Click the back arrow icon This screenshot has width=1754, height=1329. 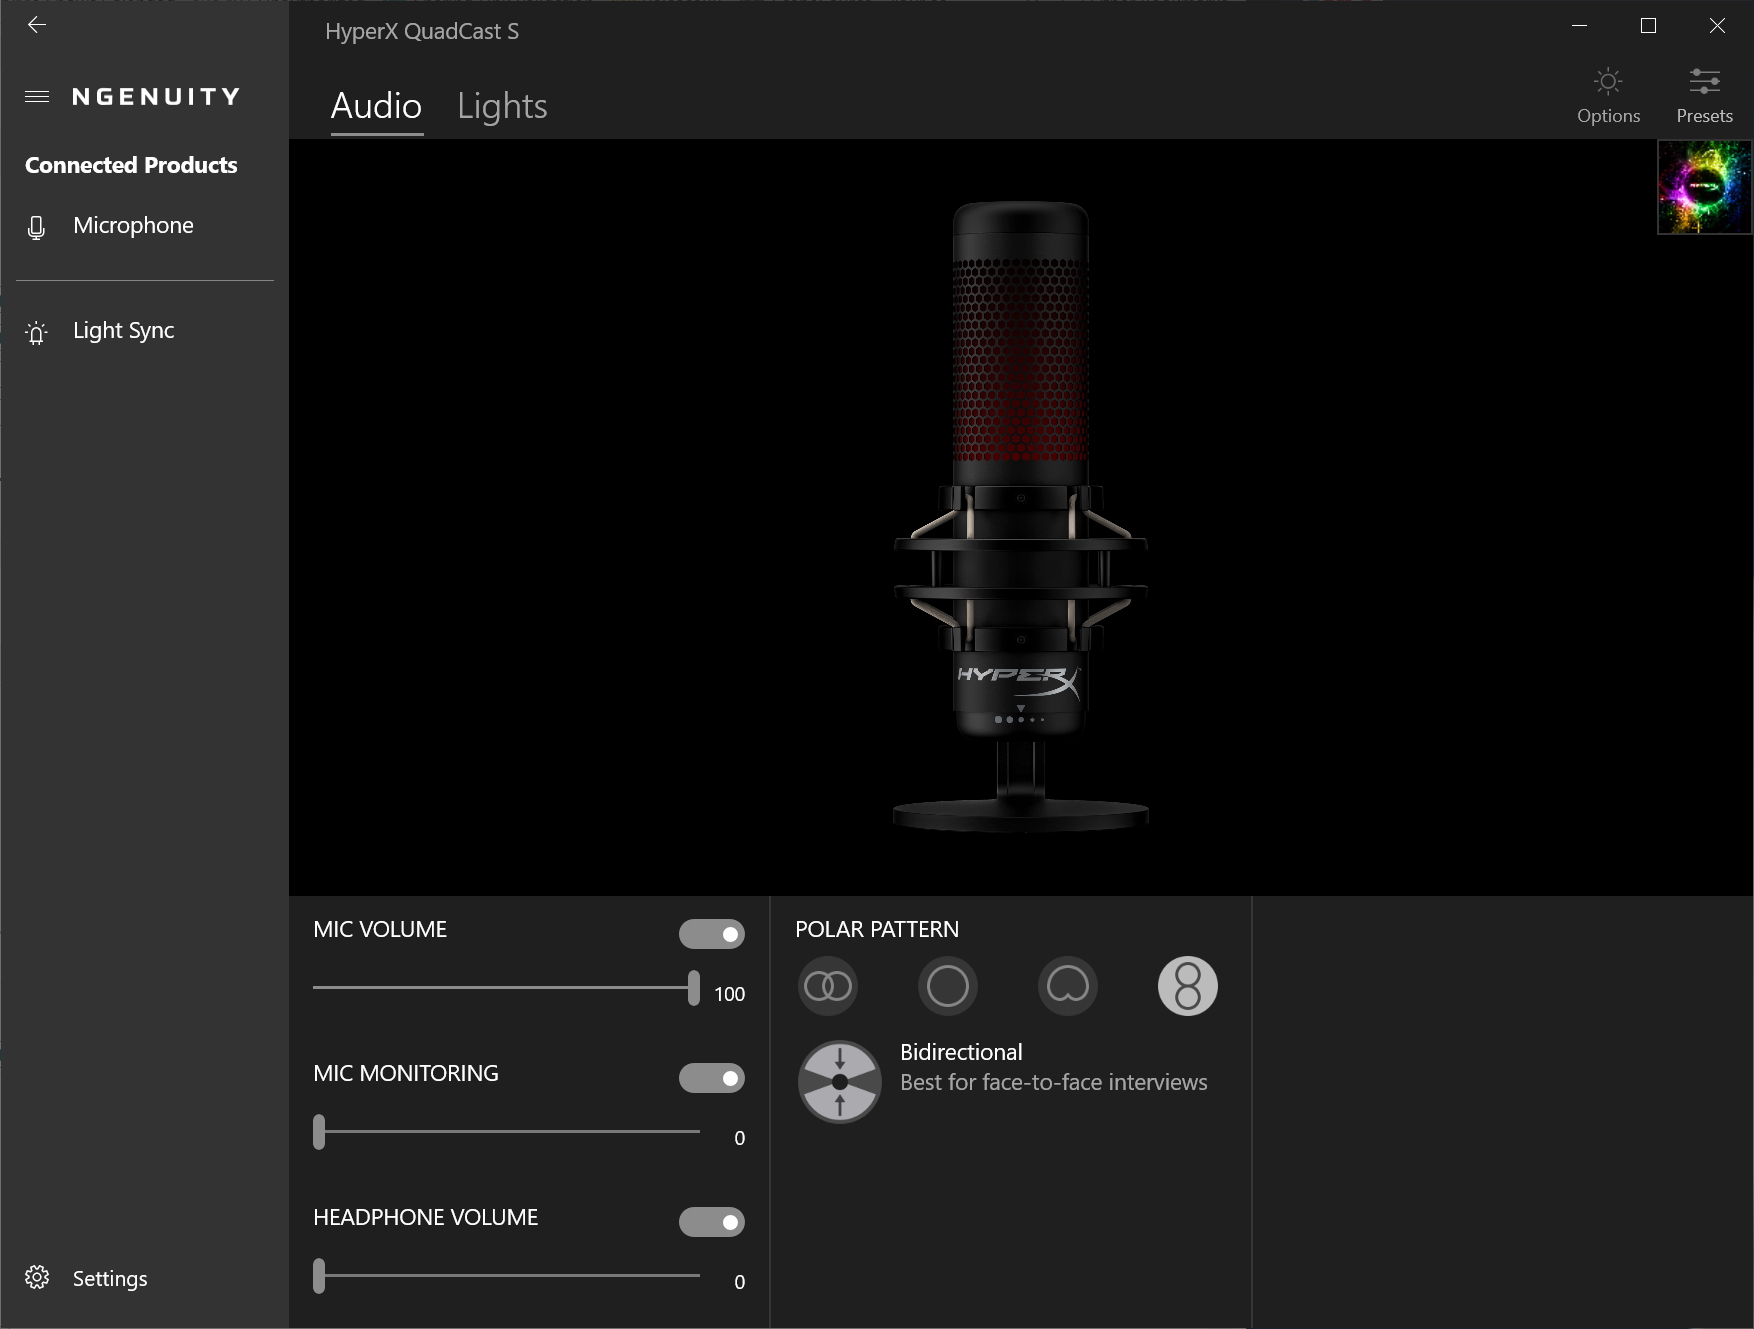pyautogui.click(x=37, y=25)
